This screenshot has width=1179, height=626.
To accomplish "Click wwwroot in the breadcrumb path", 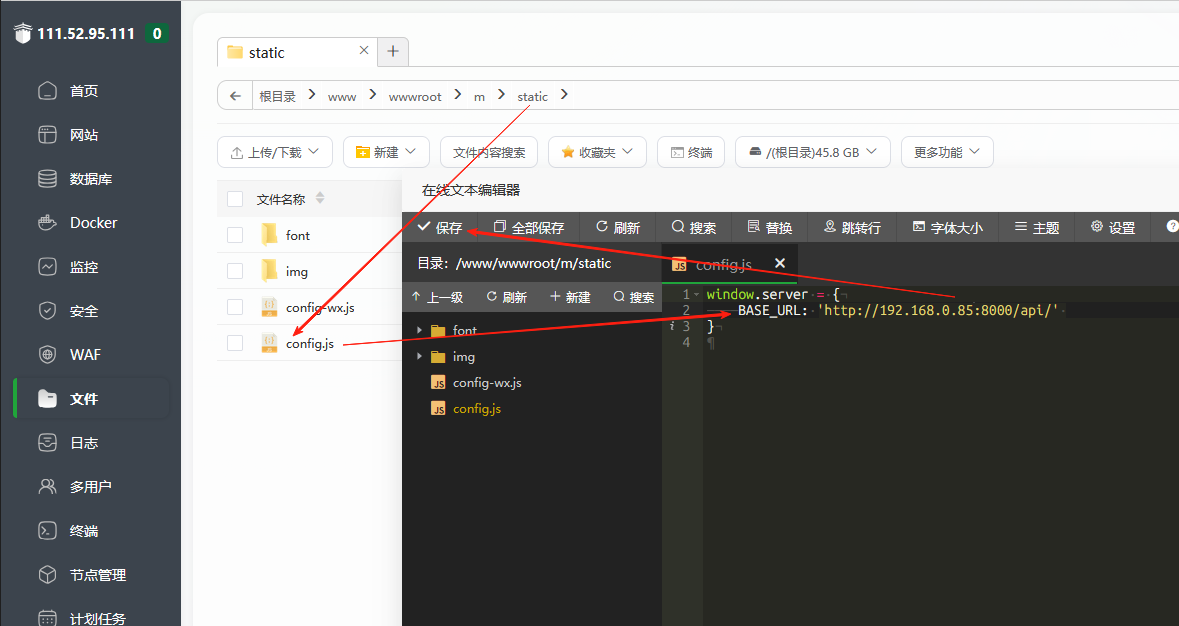I will [415, 96].
